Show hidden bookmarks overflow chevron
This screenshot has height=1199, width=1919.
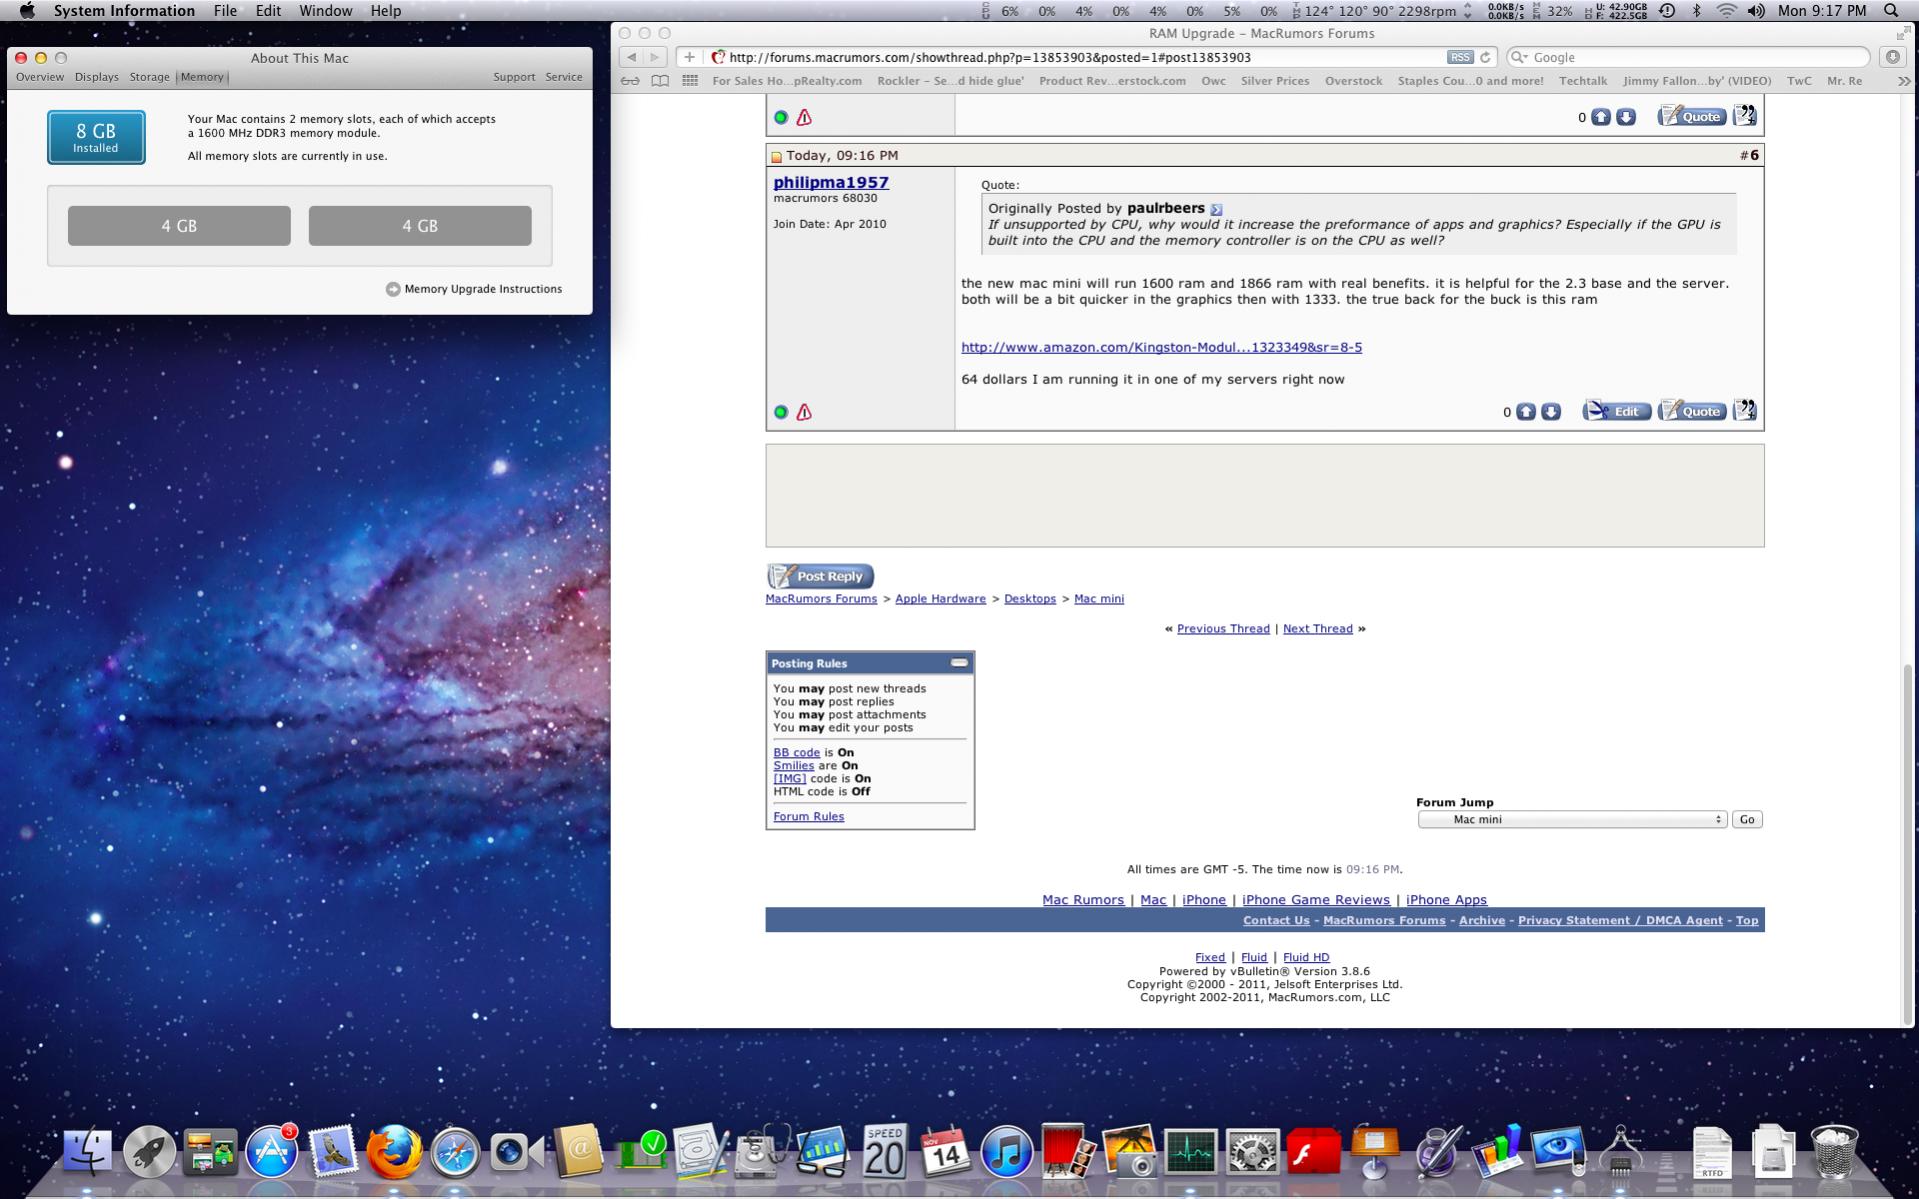tap(1903, 81)
